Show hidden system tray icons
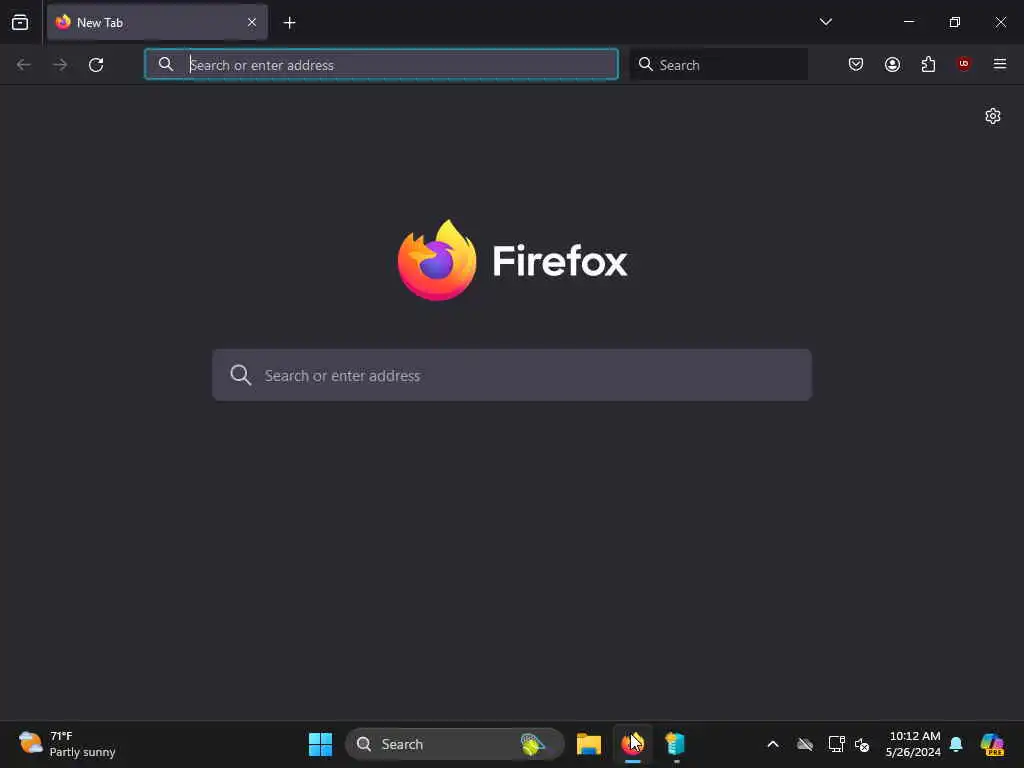Viewport: 1024px width, 768px height. [x=773, y=744]
